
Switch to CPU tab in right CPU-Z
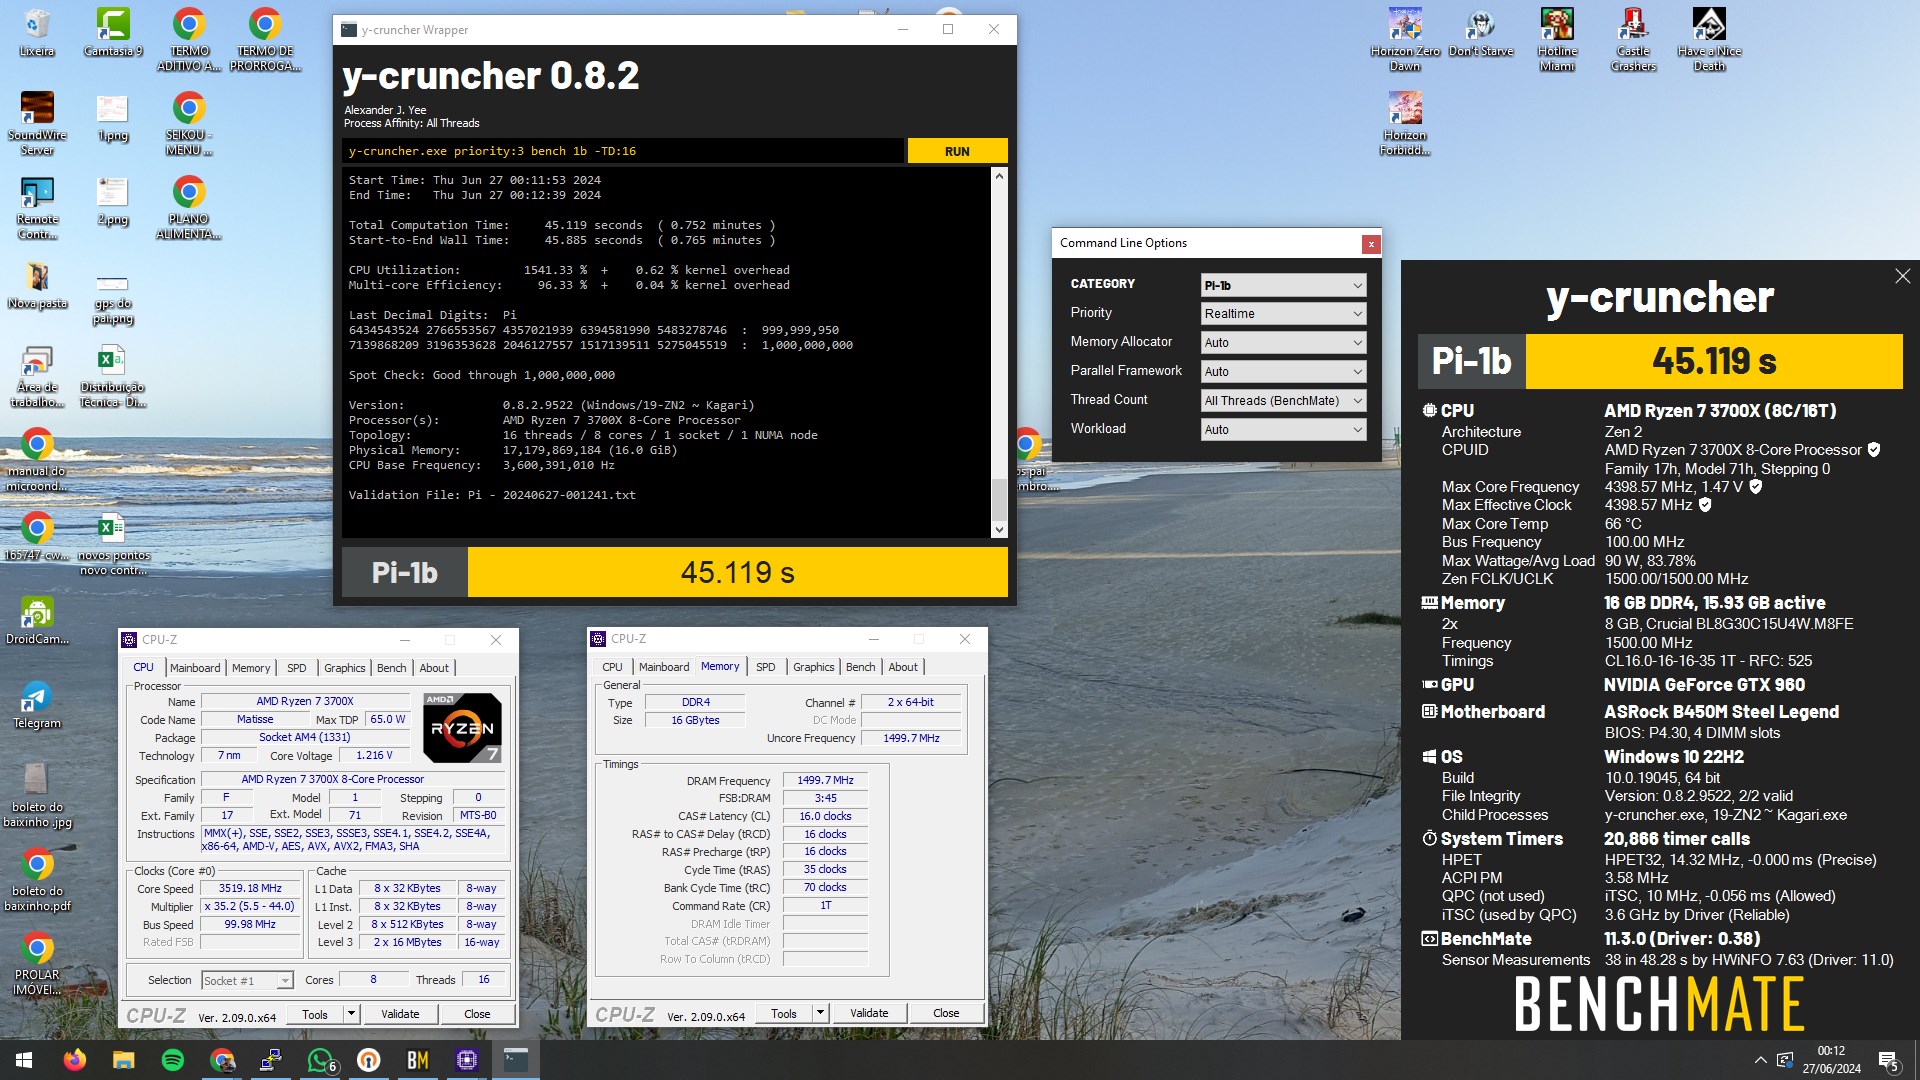pos(612,667)
